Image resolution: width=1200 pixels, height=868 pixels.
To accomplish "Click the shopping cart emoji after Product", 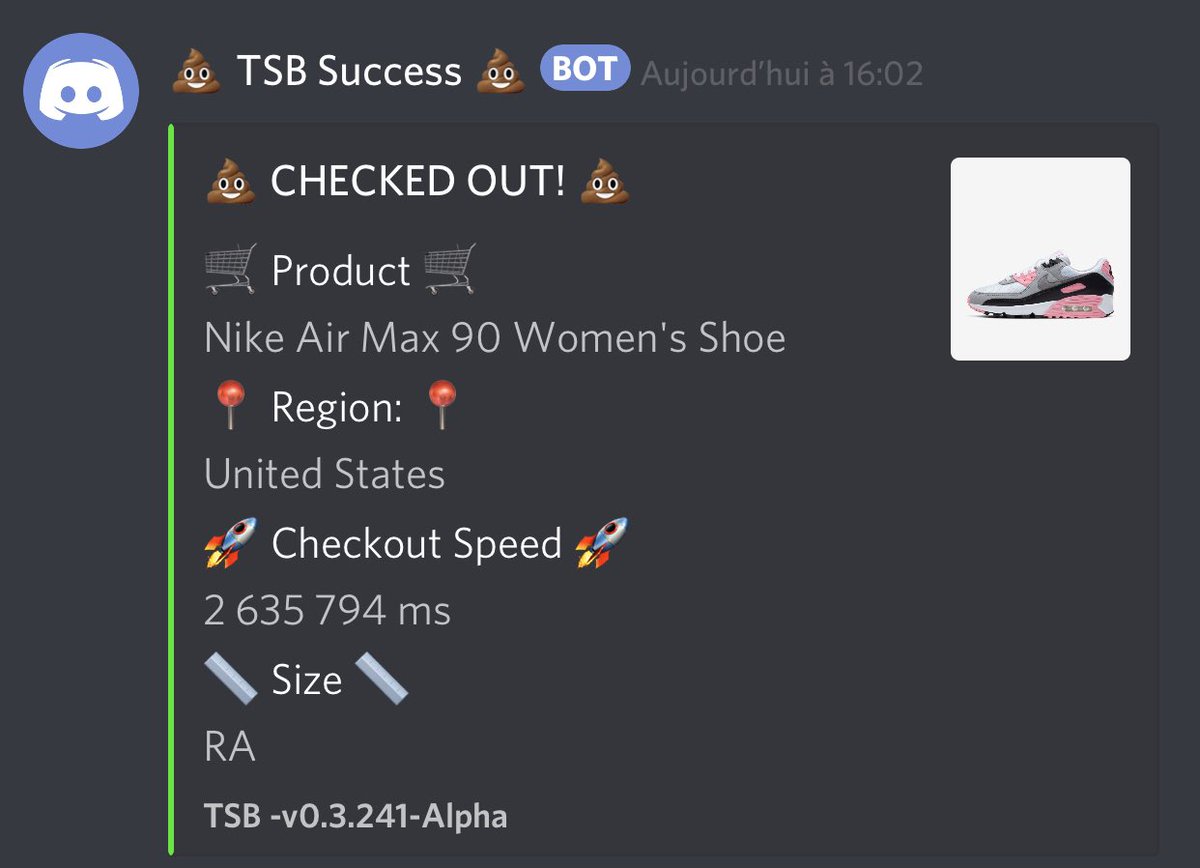I will [x=449, y=271].
